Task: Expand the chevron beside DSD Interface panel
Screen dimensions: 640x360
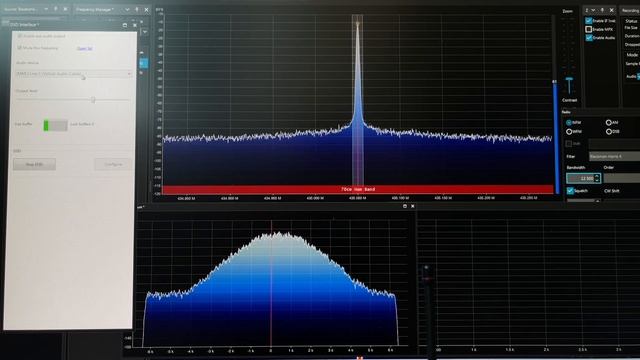Action: (x=145, y=32)
